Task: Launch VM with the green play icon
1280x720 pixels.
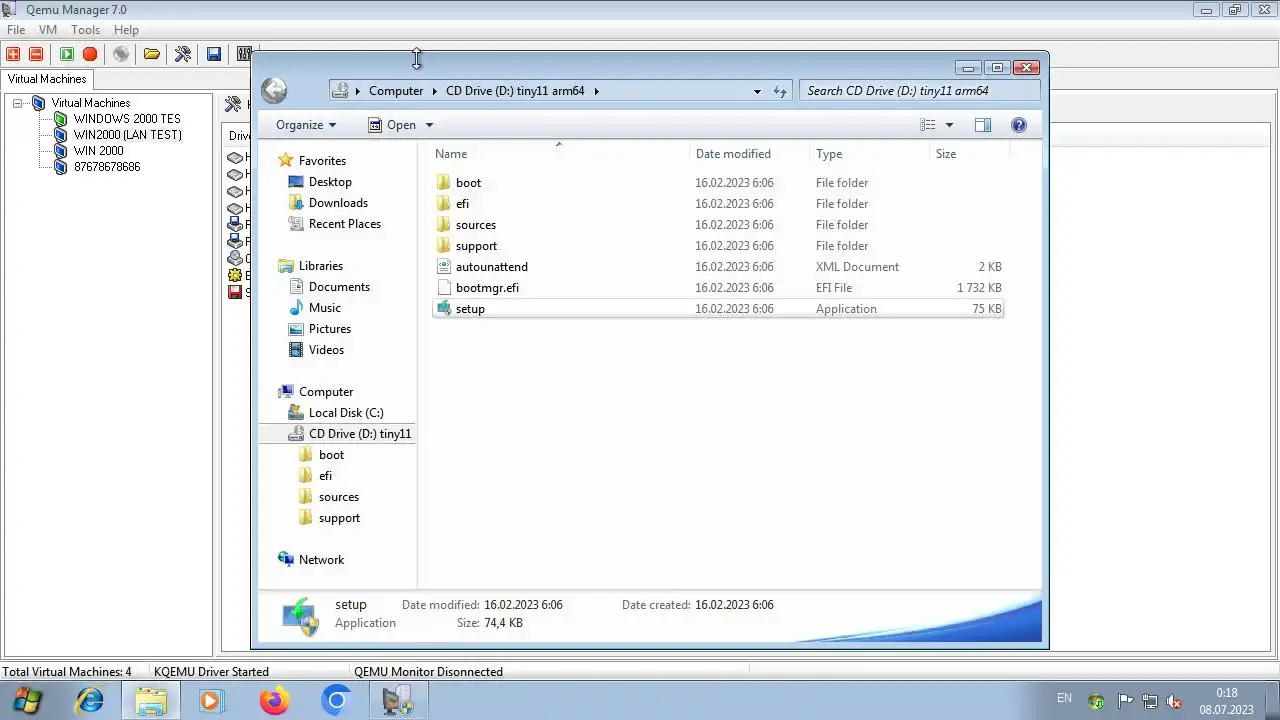Action: click(x=66, y=54)
